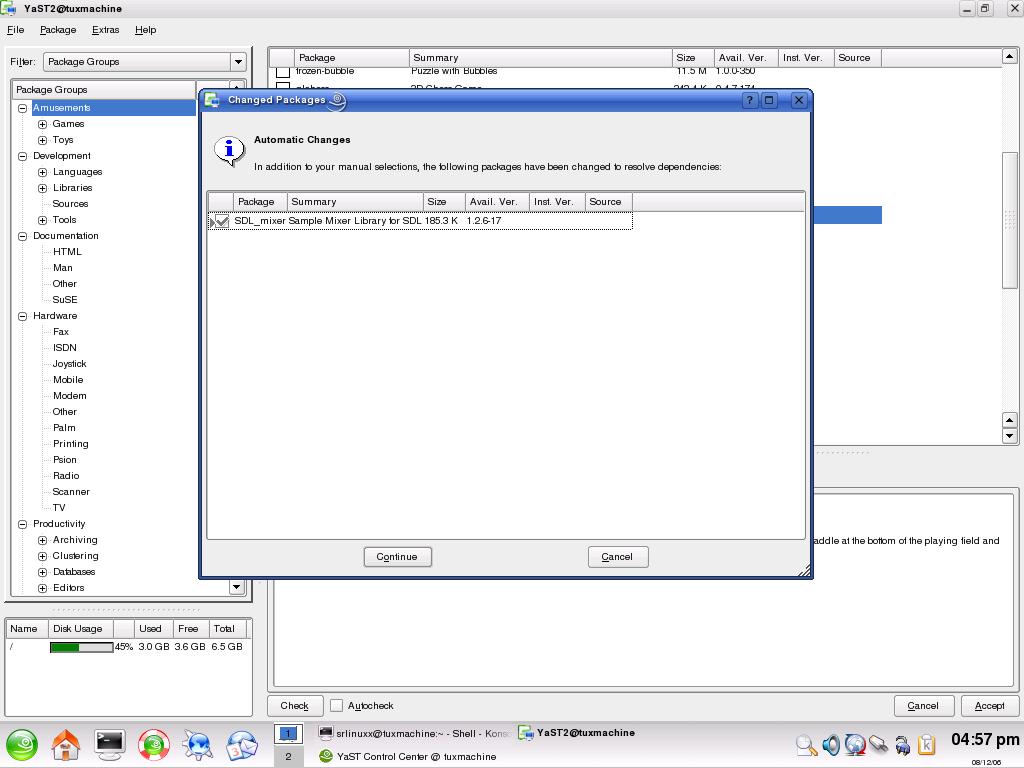Sort dialog list by Avail. Ver. column
The height and width of the screenshot is (768, 1024).
[x=496, y=202]
